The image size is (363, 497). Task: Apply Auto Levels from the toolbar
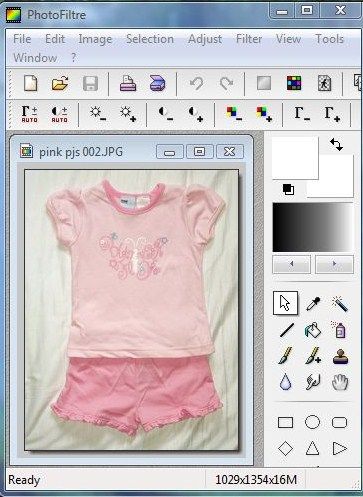click(29, 114)
